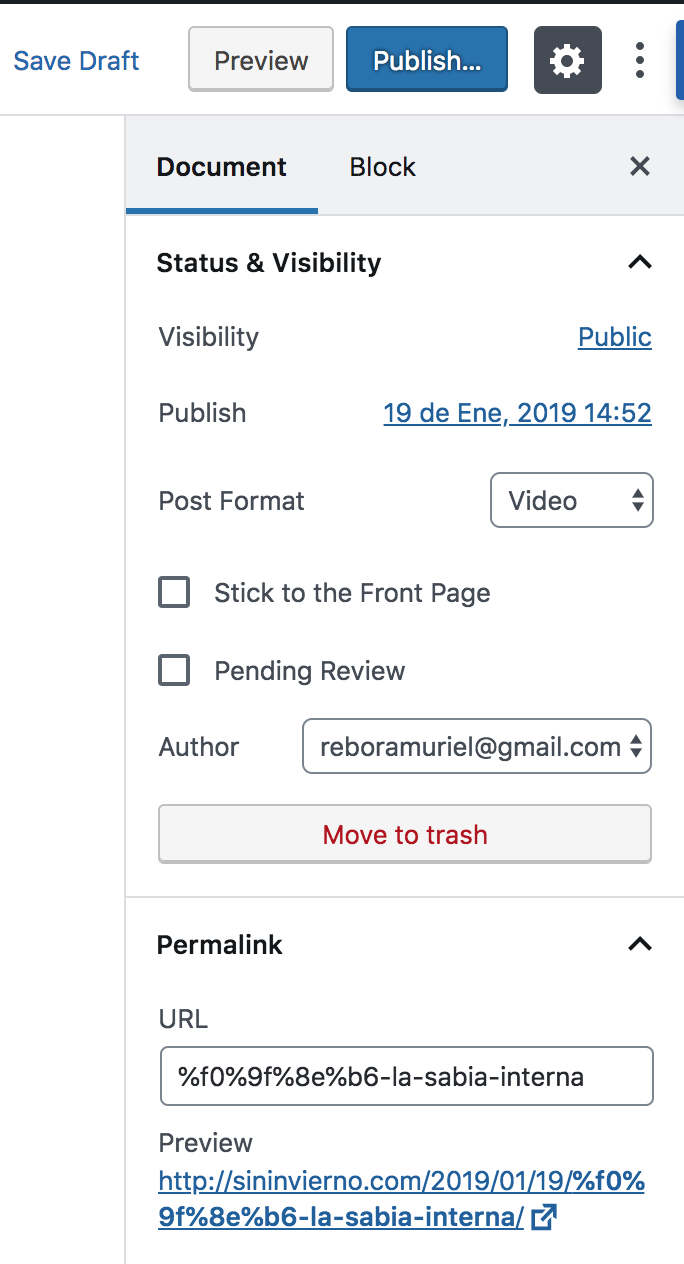Move the post to trash
684x1264 pixels.
(x=405, y=835)
